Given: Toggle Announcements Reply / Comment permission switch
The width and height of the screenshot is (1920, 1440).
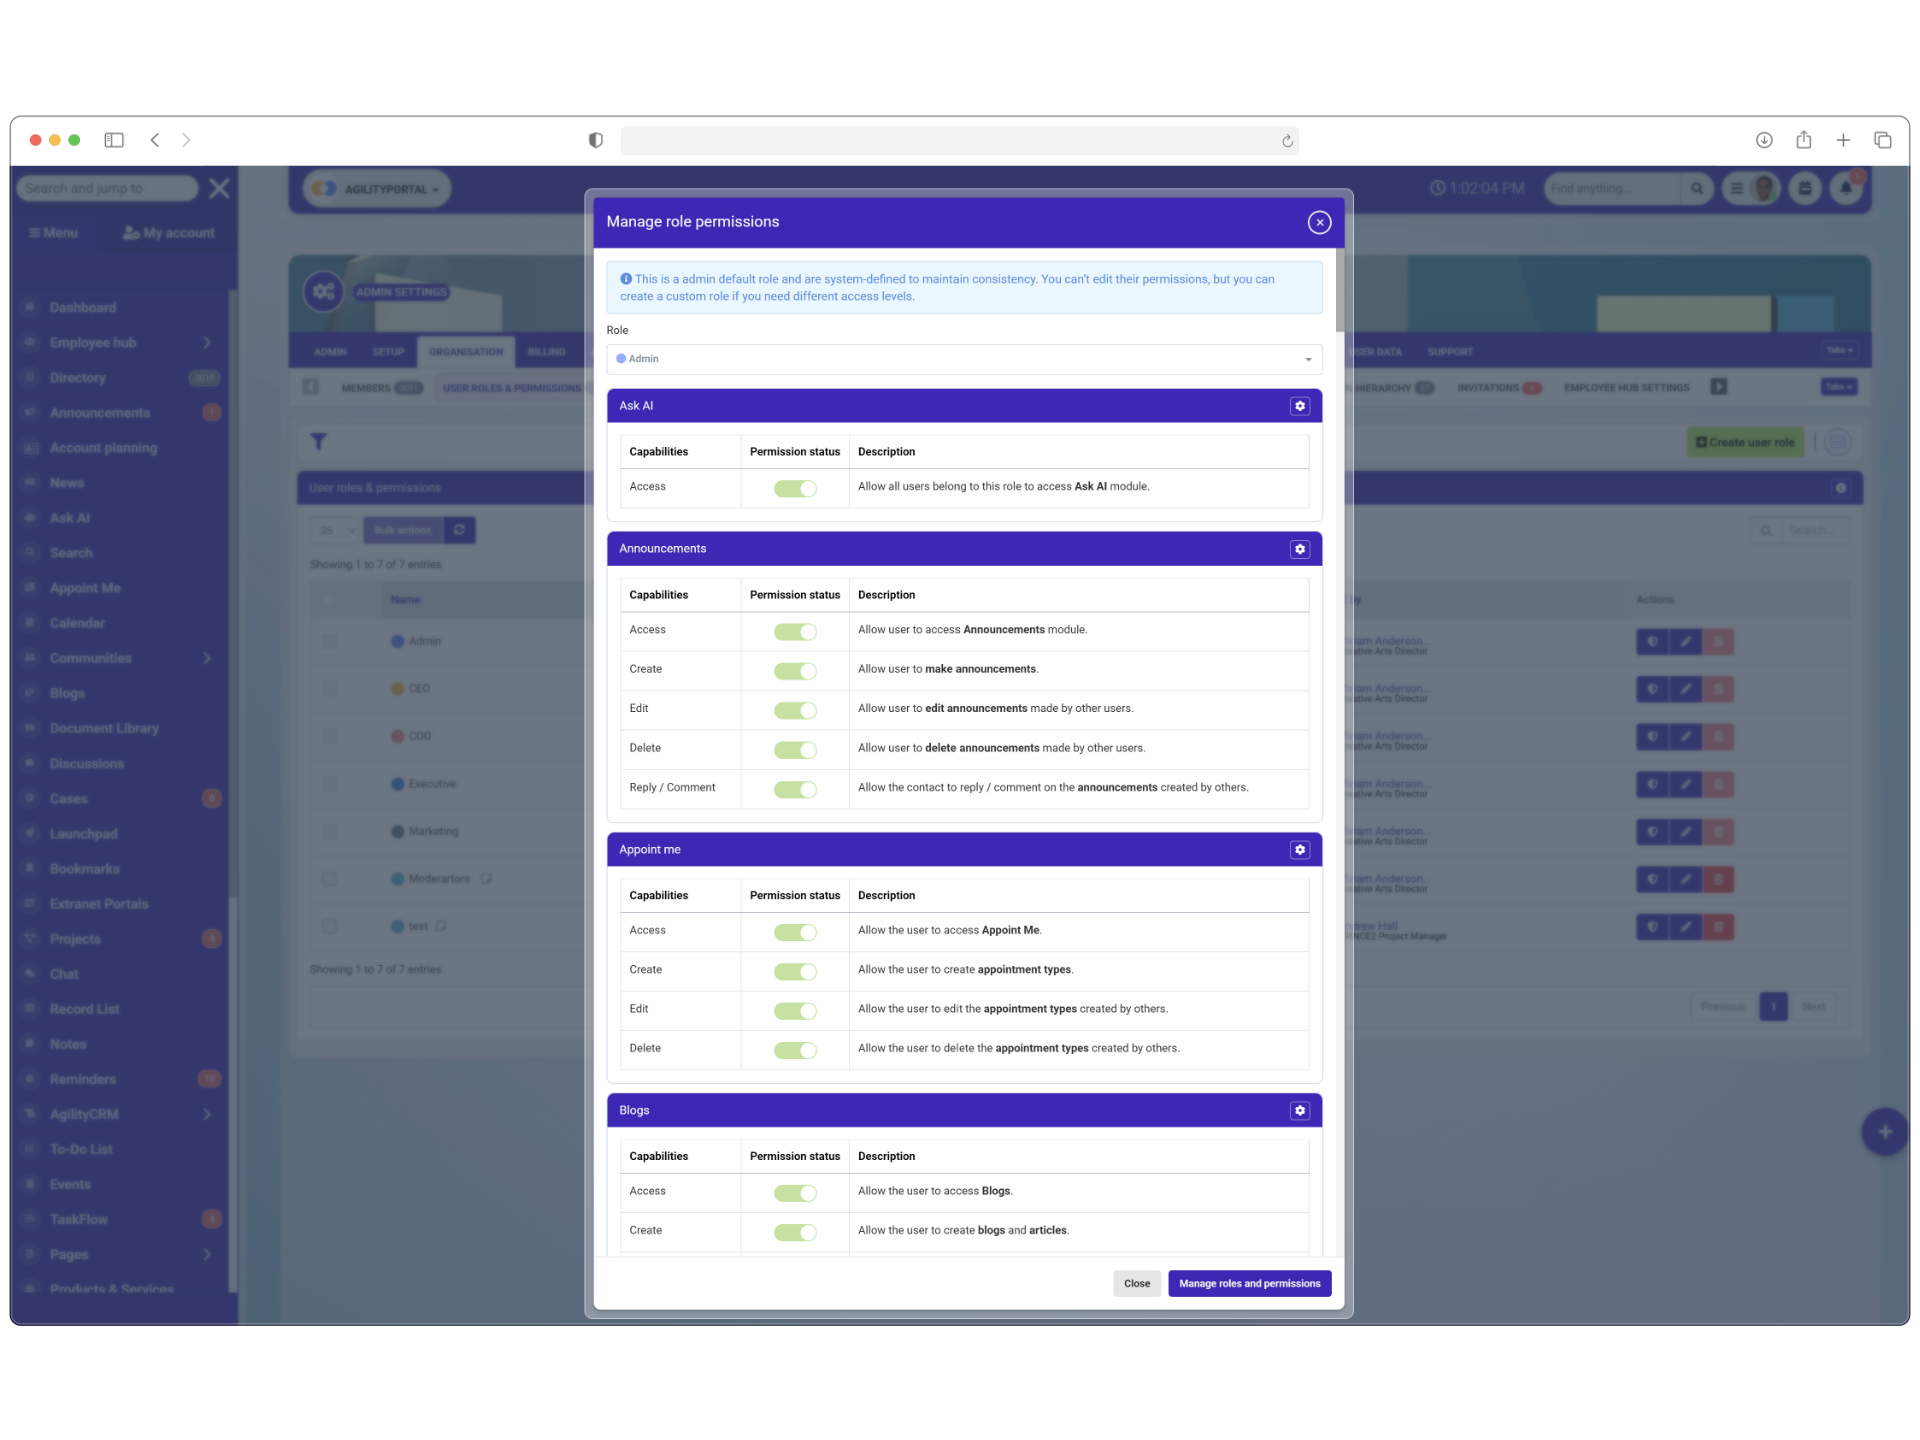Looking at the screenshot, I should point(795,790).
